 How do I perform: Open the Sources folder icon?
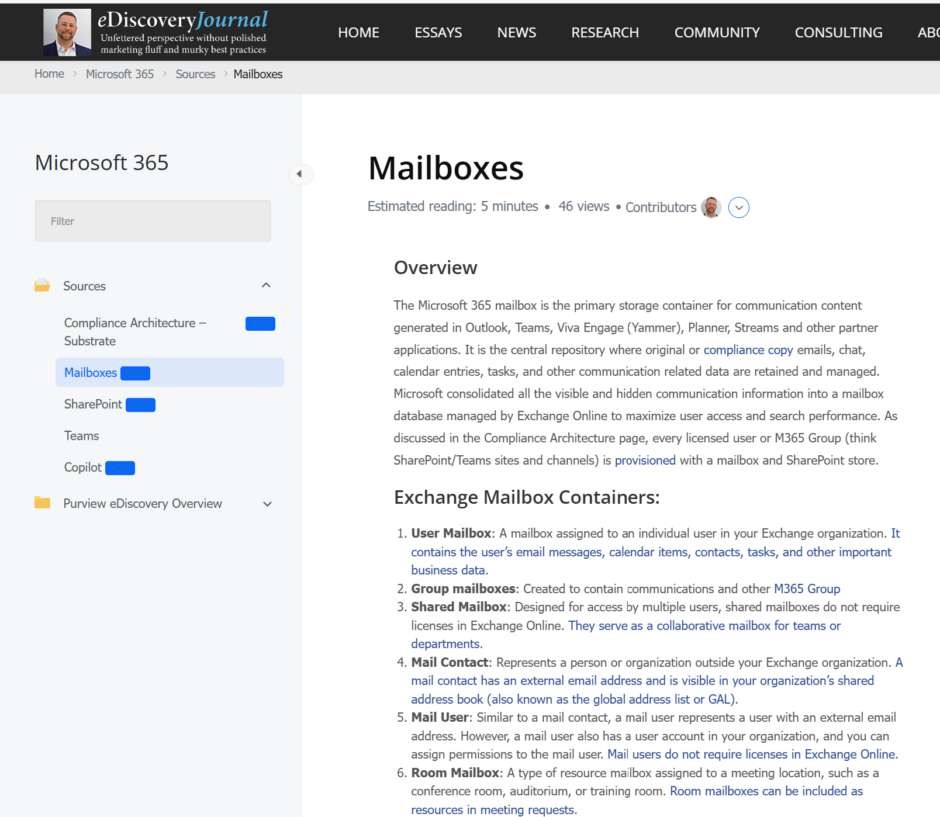pos(41,285)
